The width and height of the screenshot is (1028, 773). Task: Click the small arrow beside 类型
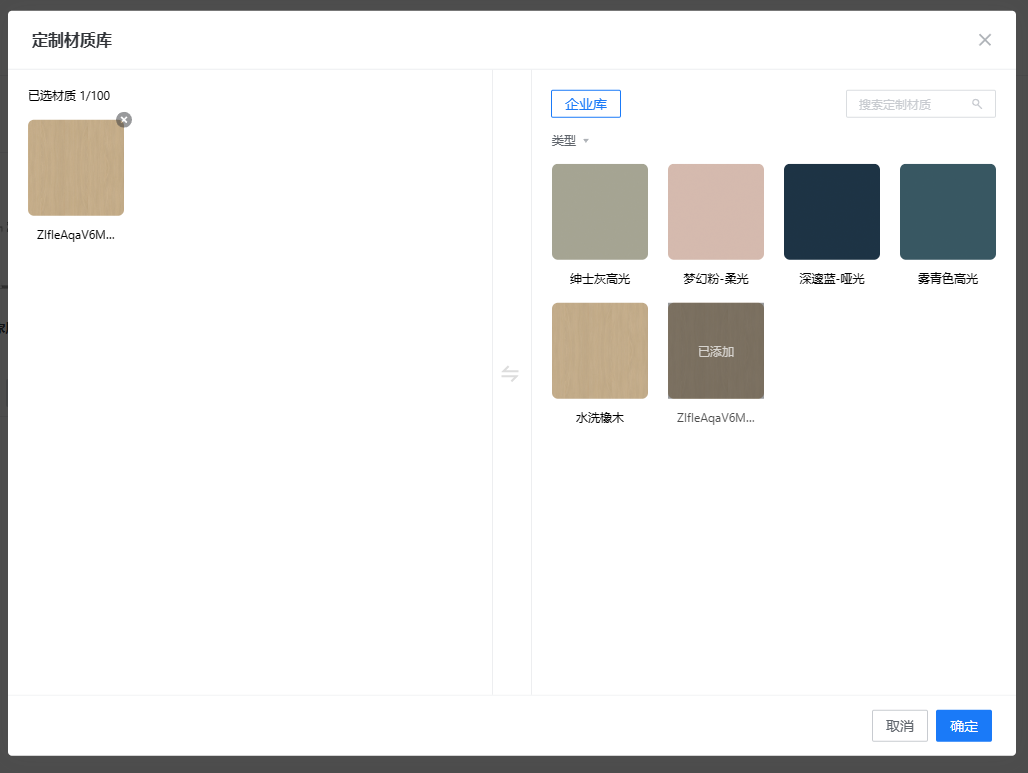pos(586,141)
